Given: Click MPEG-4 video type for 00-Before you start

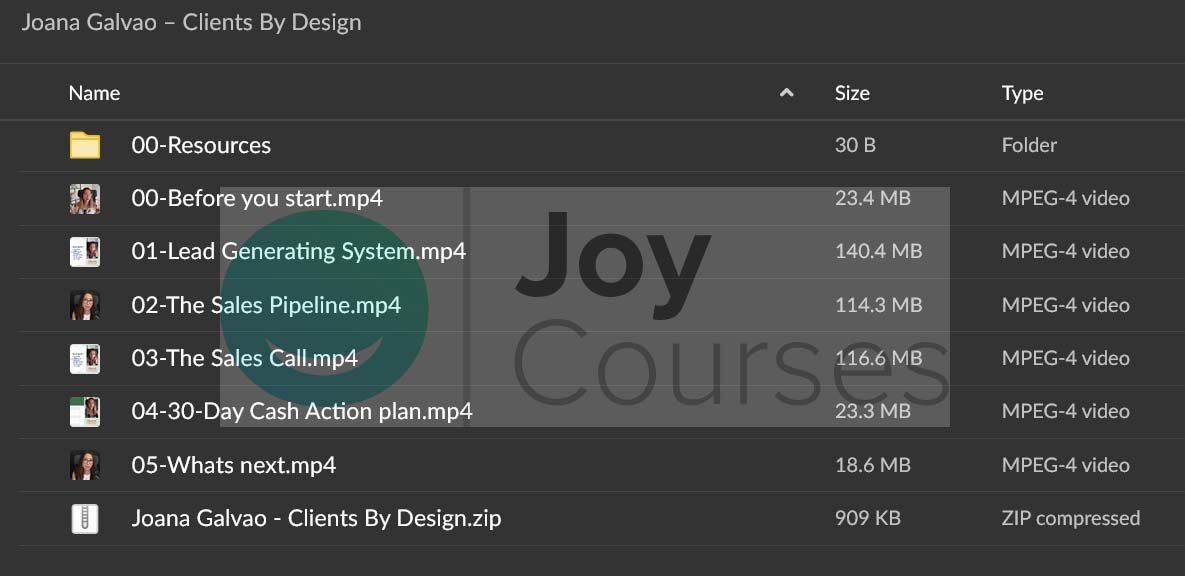Looking at the screenshot, I should (1066, 199).
